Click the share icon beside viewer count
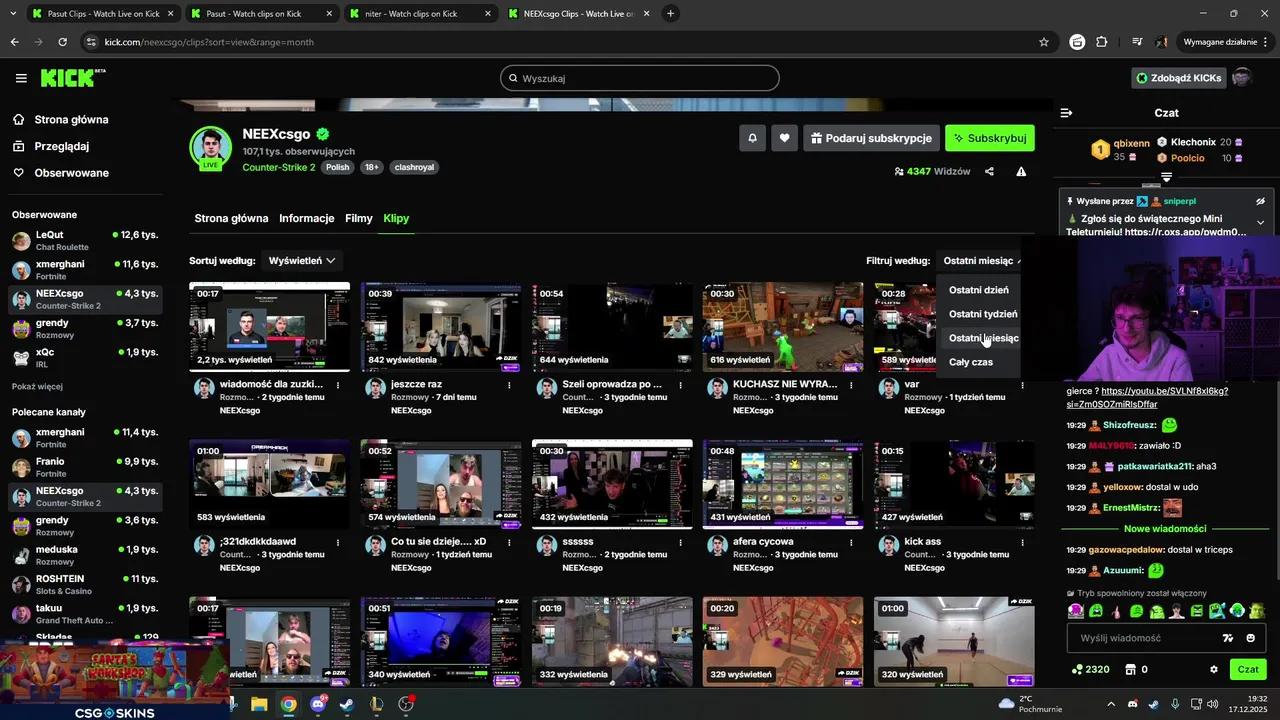The height and width of the screenshot is (720, 1280). pos(989,171)
